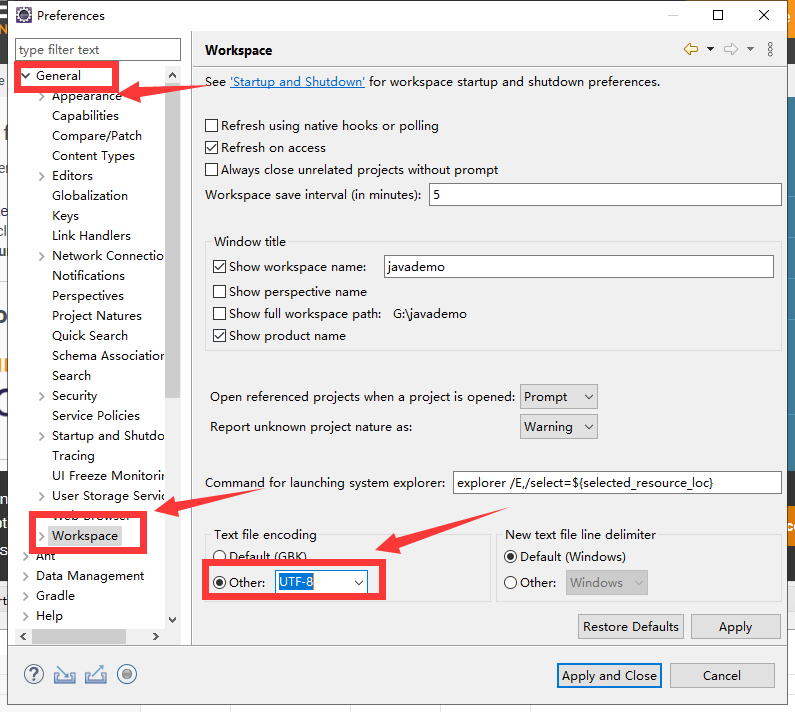Image resolution: width=795 pixels, height=712 pixels.
Task: Click the tree scroll right arrow
Action: click(x=156, y=636)
